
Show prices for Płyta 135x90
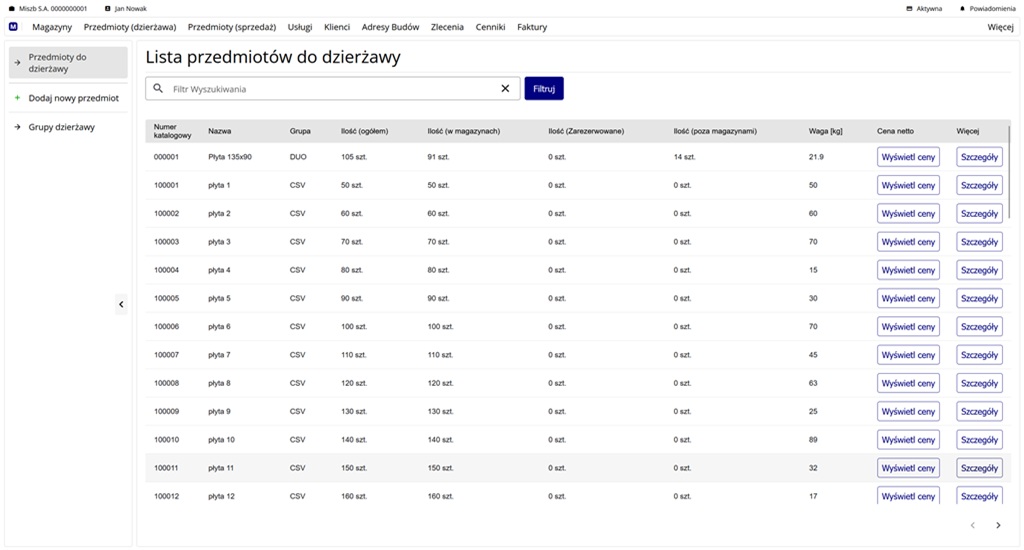(x=908, y=157)
